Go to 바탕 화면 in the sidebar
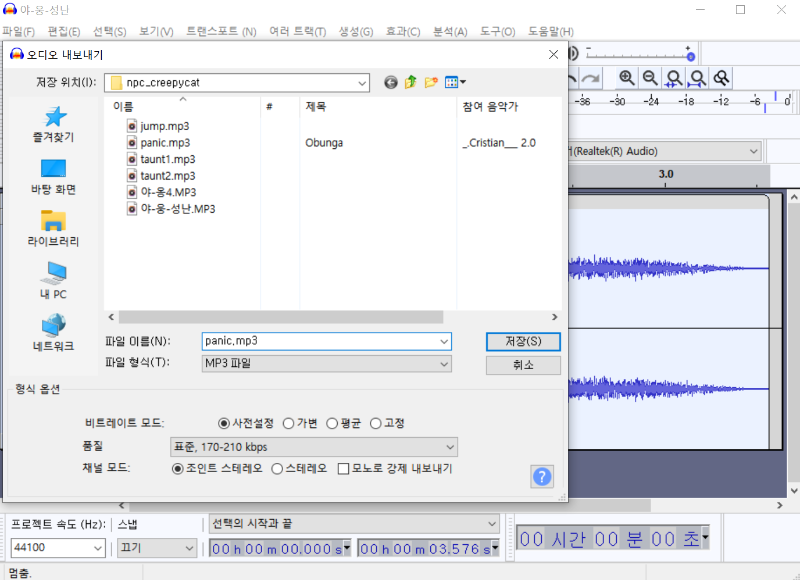 tap(54, 176)
